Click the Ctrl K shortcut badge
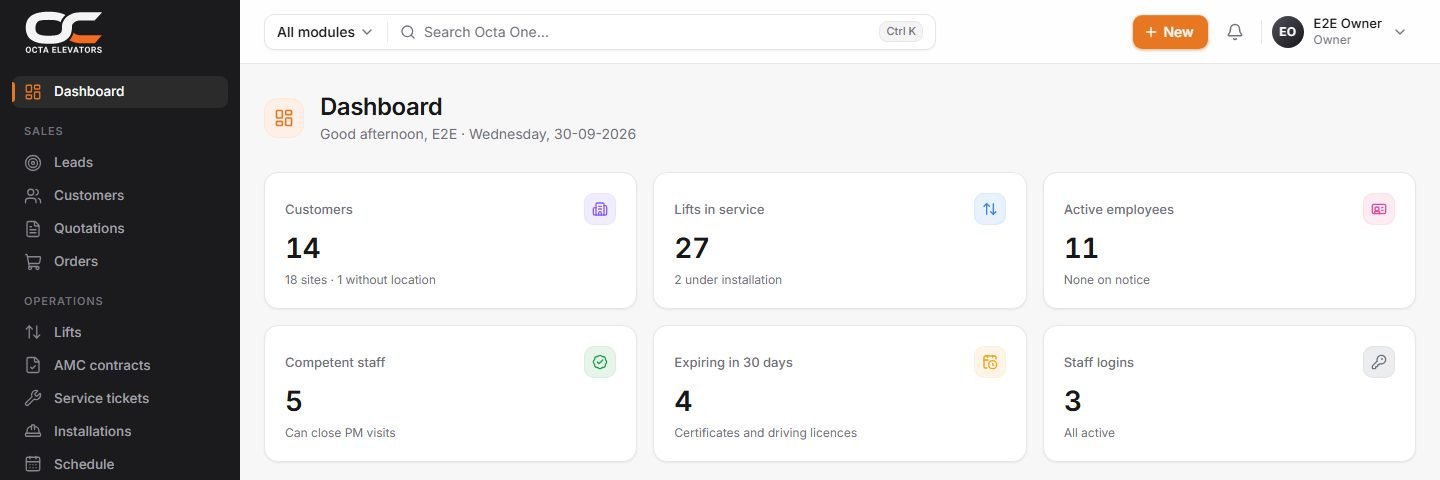Viewport: 1440px width, 480px height. pos(901,32)
